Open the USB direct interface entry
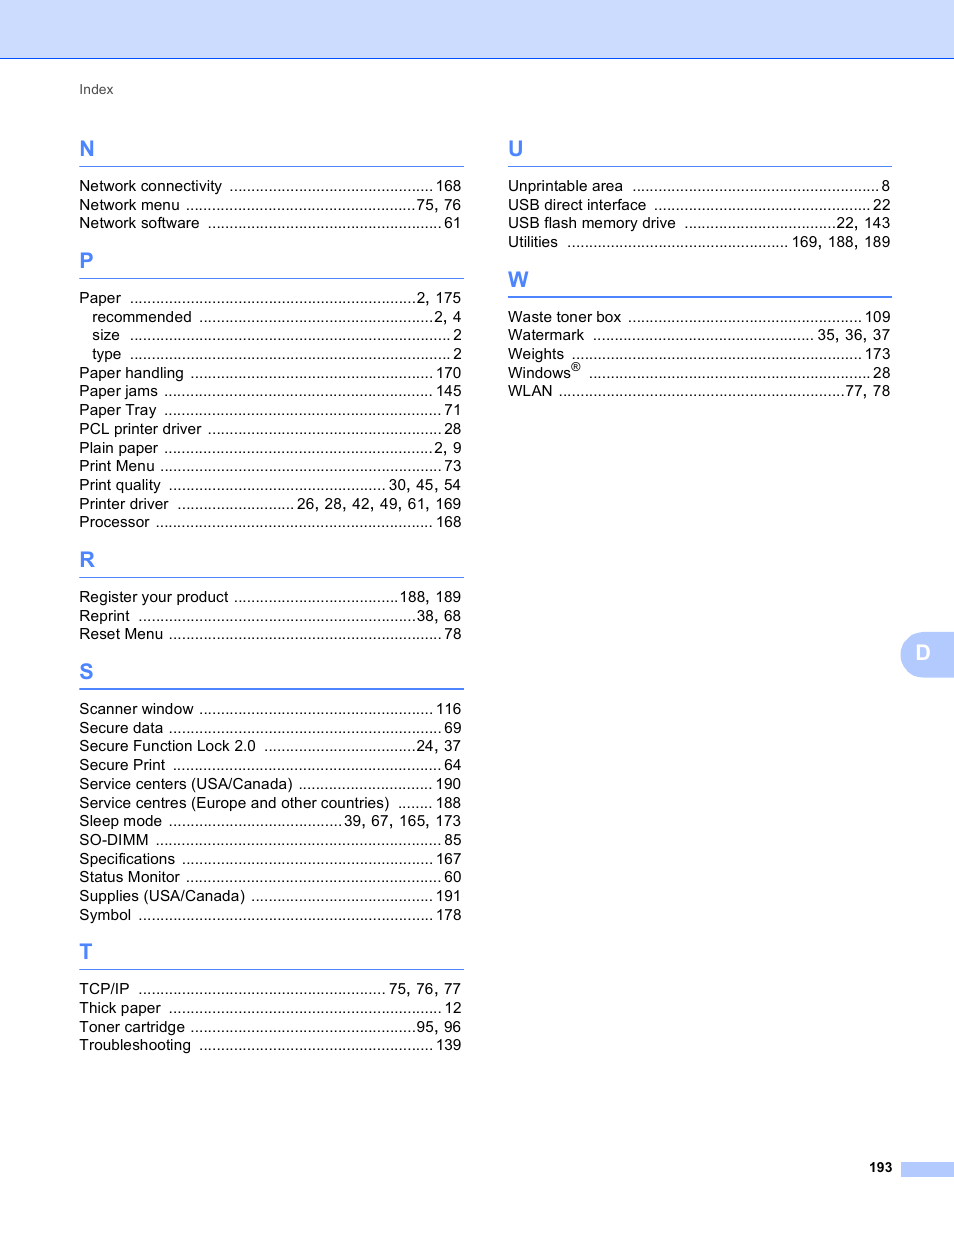Viewport: 954px width, 1235px height. point(699,205)
